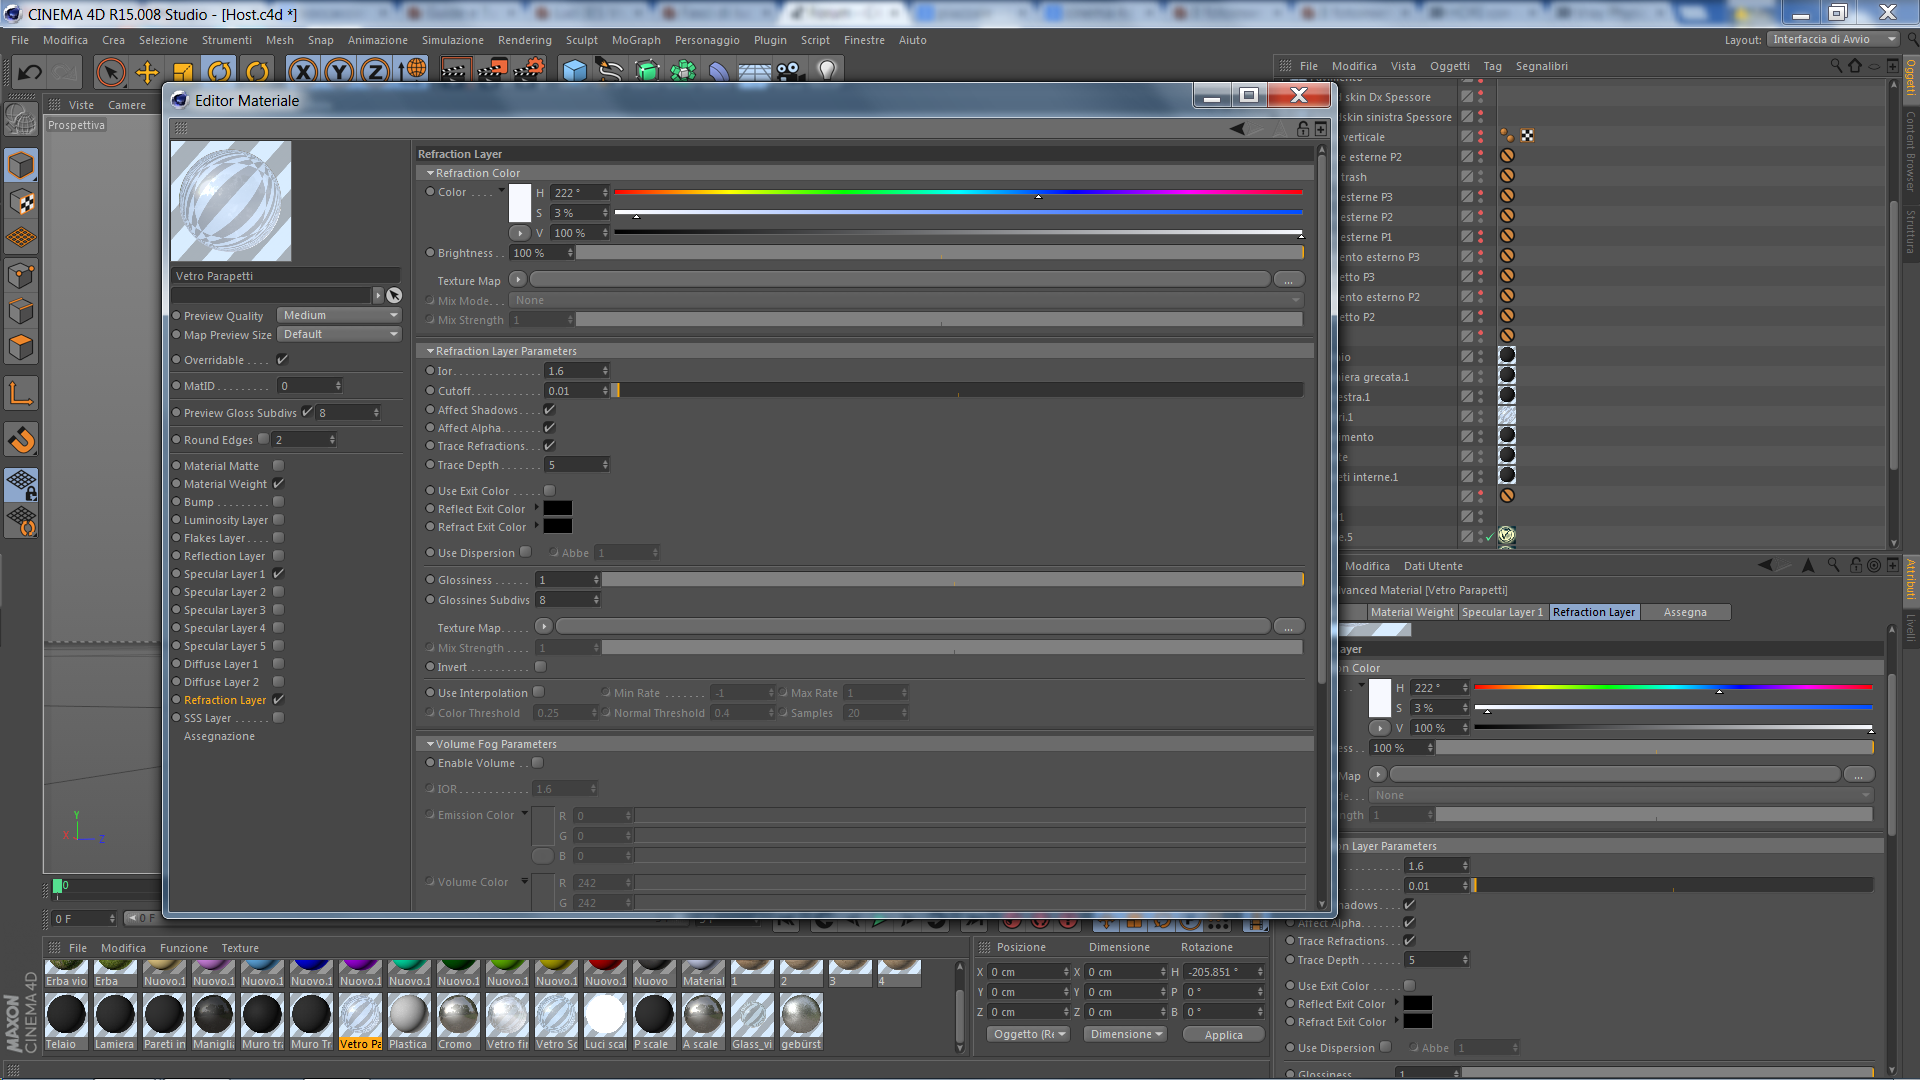Click the Camera object icon
Image resolution: width=1920 pixels, height=1080 pixels.
(789, 71)
